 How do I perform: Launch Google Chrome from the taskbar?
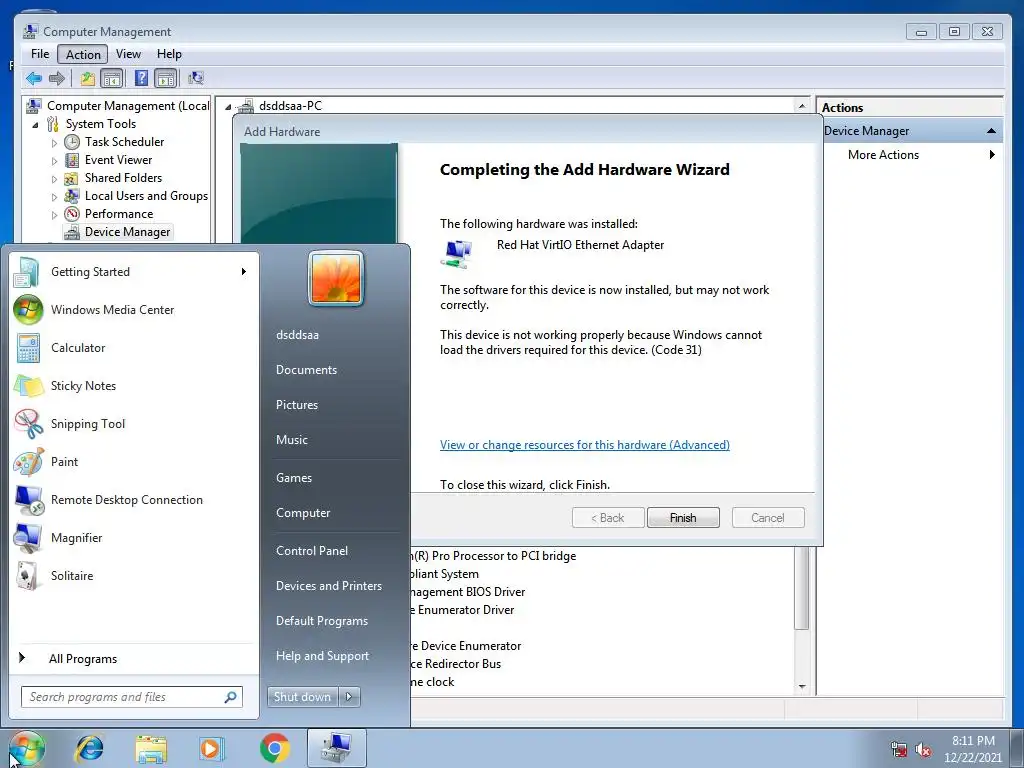coord(275,748)
